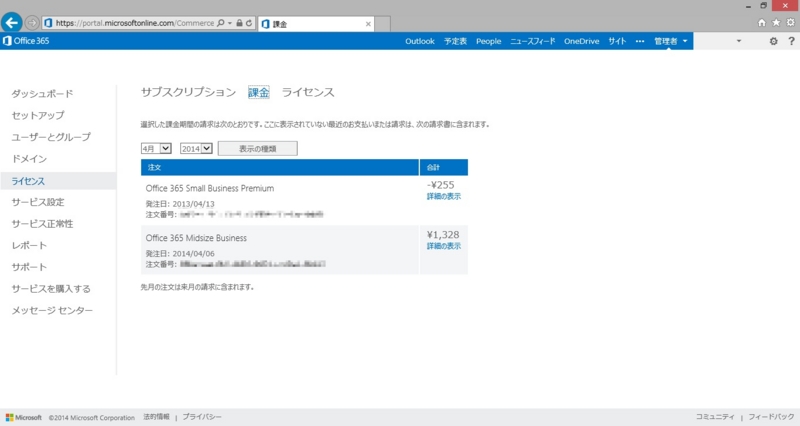Click the lock security icon in address bar
Image resolution: width=800 pixels, height=426 pixels.
[239, 23]
